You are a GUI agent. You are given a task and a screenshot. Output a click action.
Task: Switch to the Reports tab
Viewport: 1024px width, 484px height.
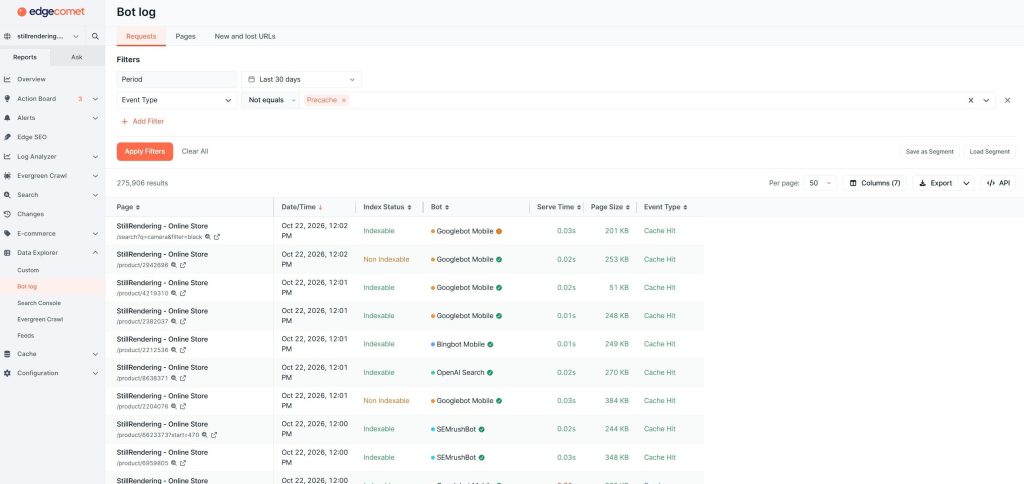[x=25, y=57]
